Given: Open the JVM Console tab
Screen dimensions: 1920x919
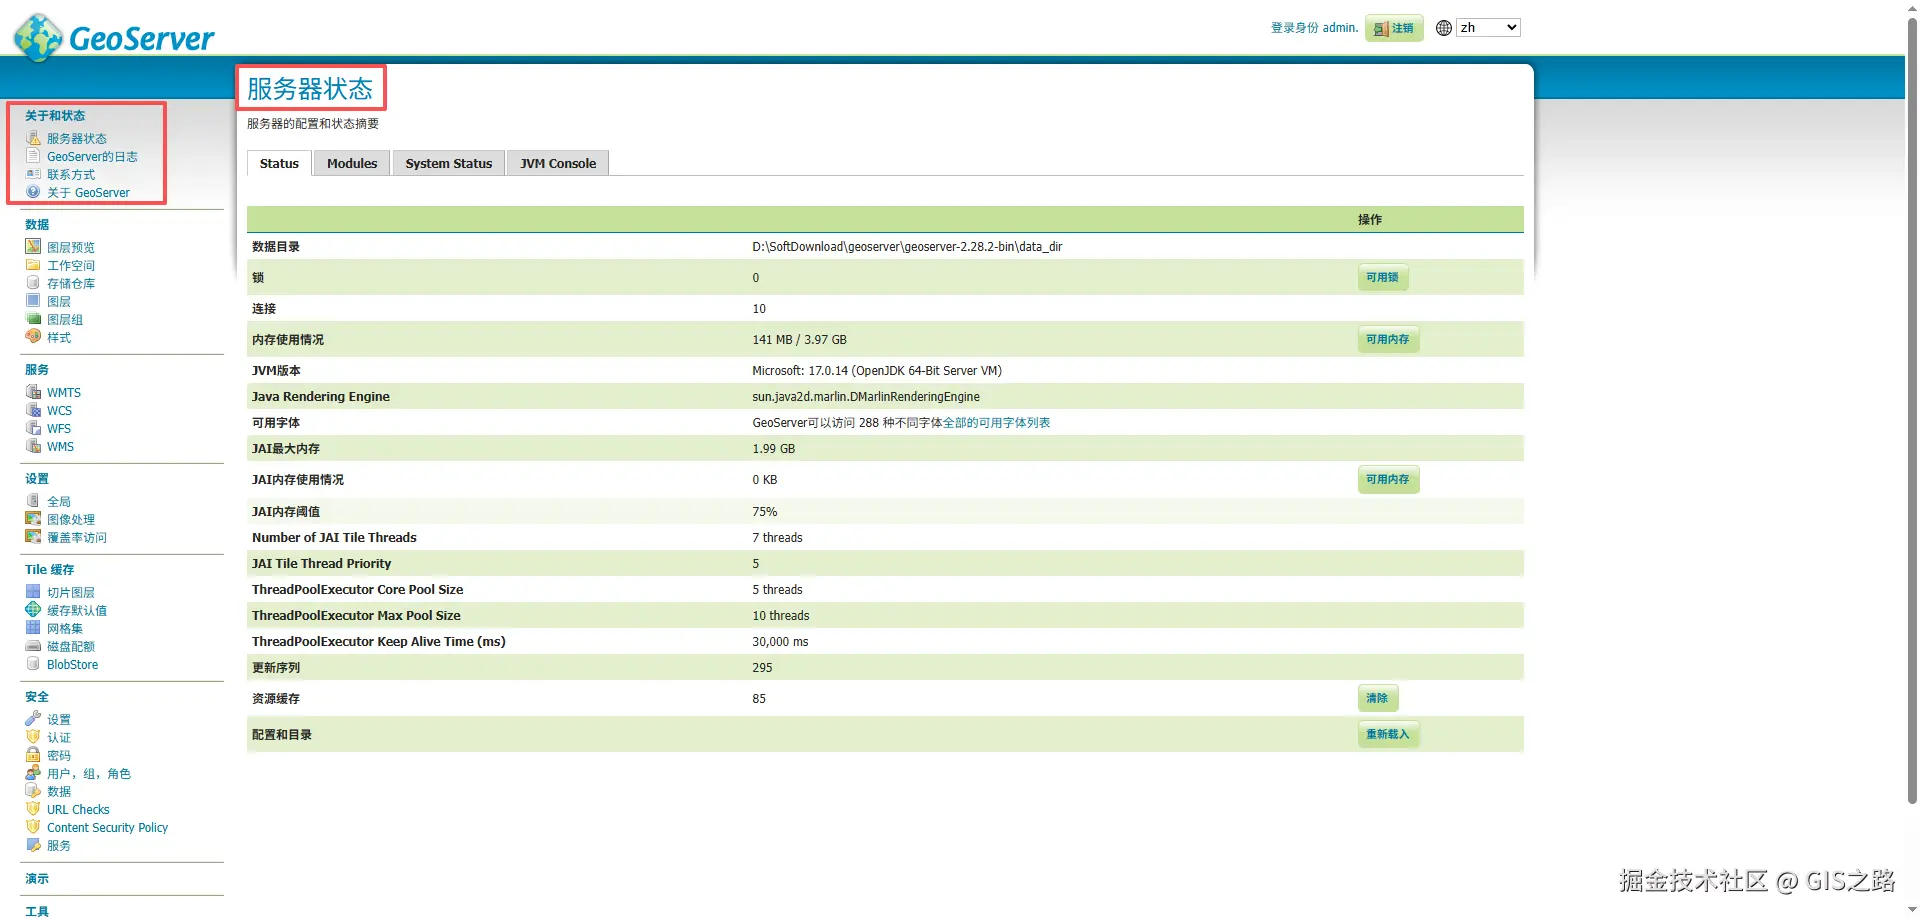Looking at the screenshot, I should pyautogui.click(x=558, y=163).
